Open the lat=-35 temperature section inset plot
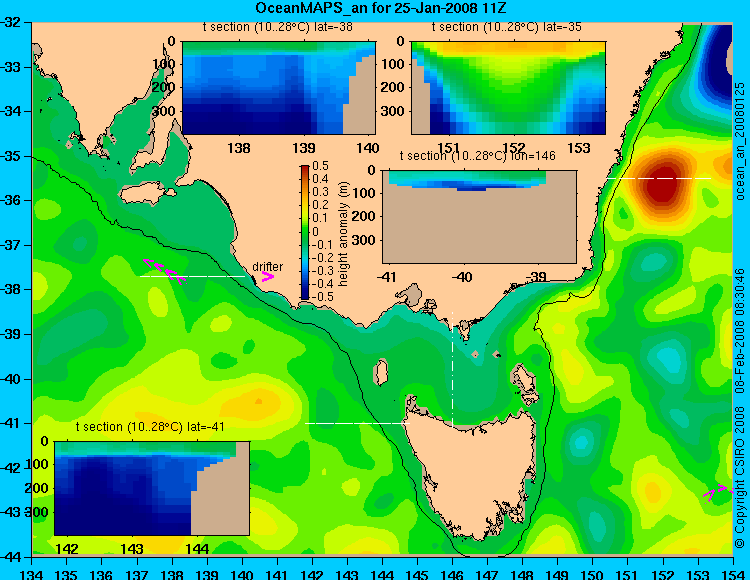 508,88
